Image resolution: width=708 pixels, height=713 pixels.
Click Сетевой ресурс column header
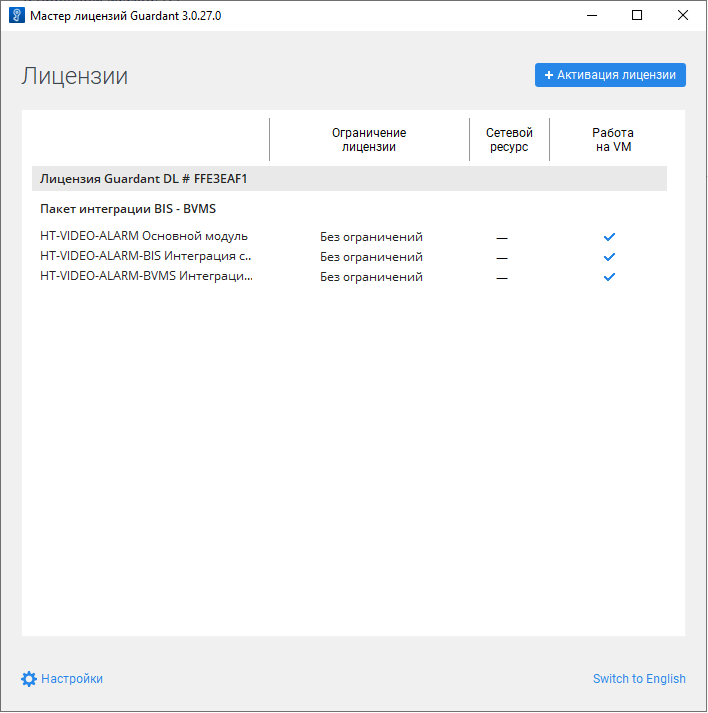[x=509, y=140]
